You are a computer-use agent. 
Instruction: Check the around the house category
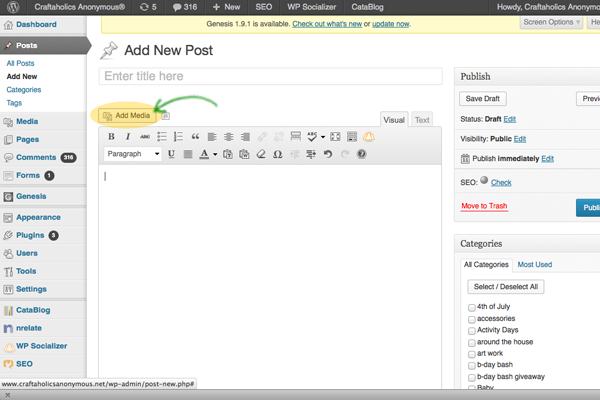coord(471,343)
